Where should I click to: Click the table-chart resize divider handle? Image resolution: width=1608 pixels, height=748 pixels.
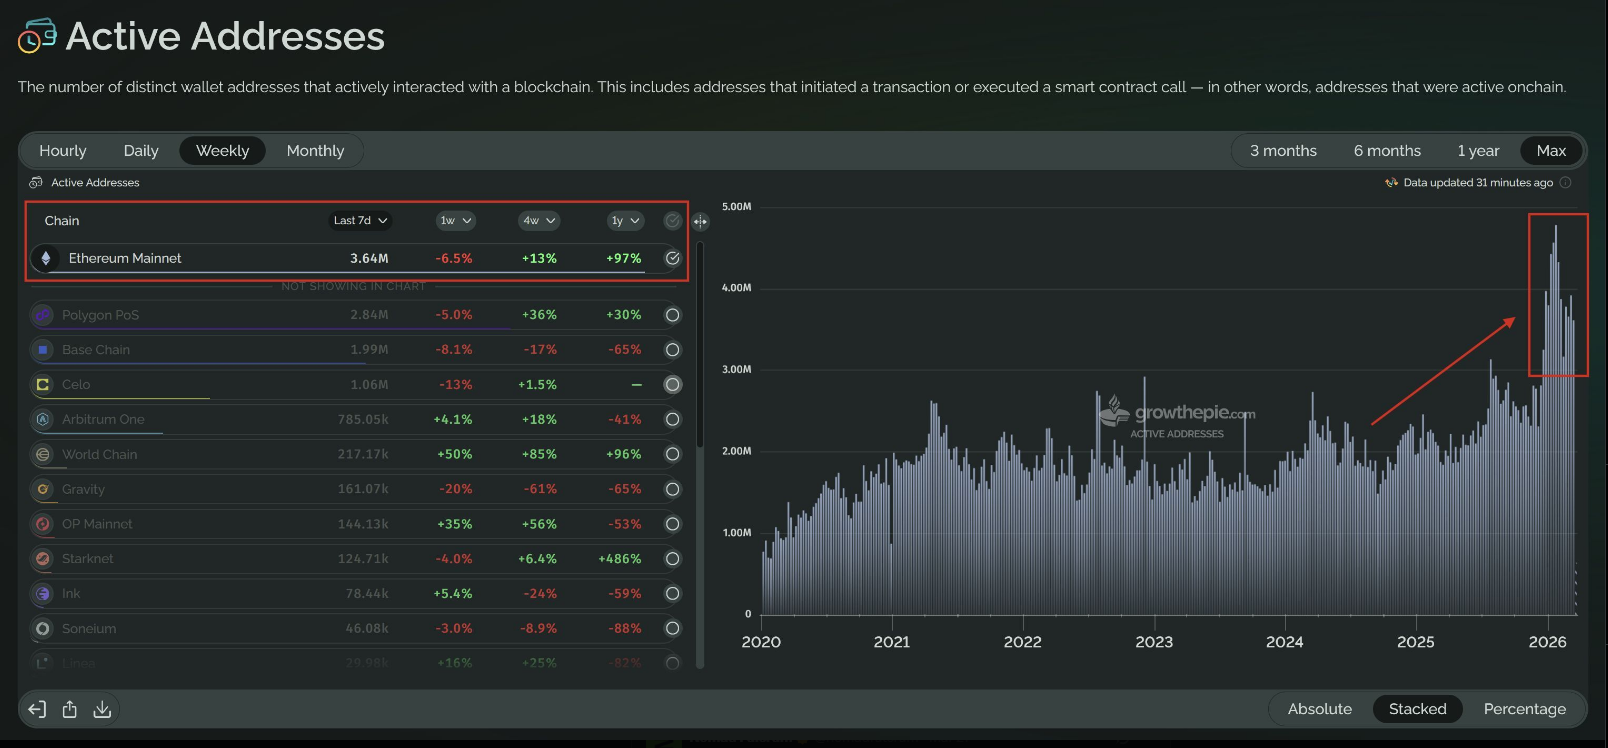point(700,221)
